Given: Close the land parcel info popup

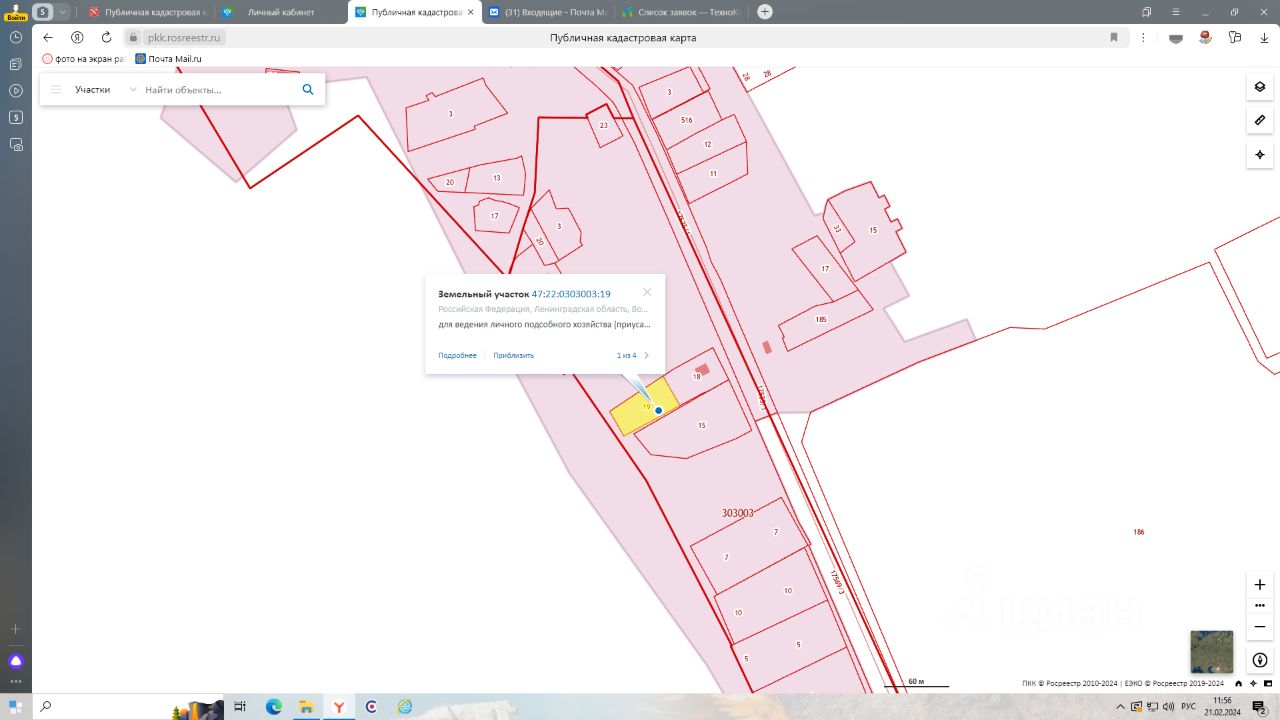Looking at the screenshot, I should pos(647,292).
